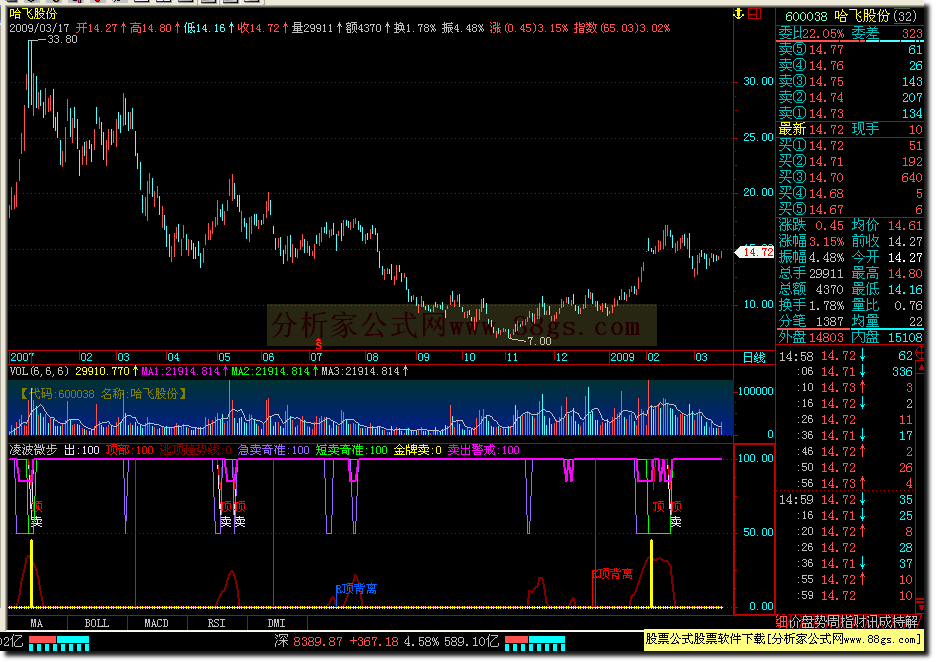
Task: Click the 换手 1.78% turnover field
Action: pyautogui.click(x=811, y=306)
